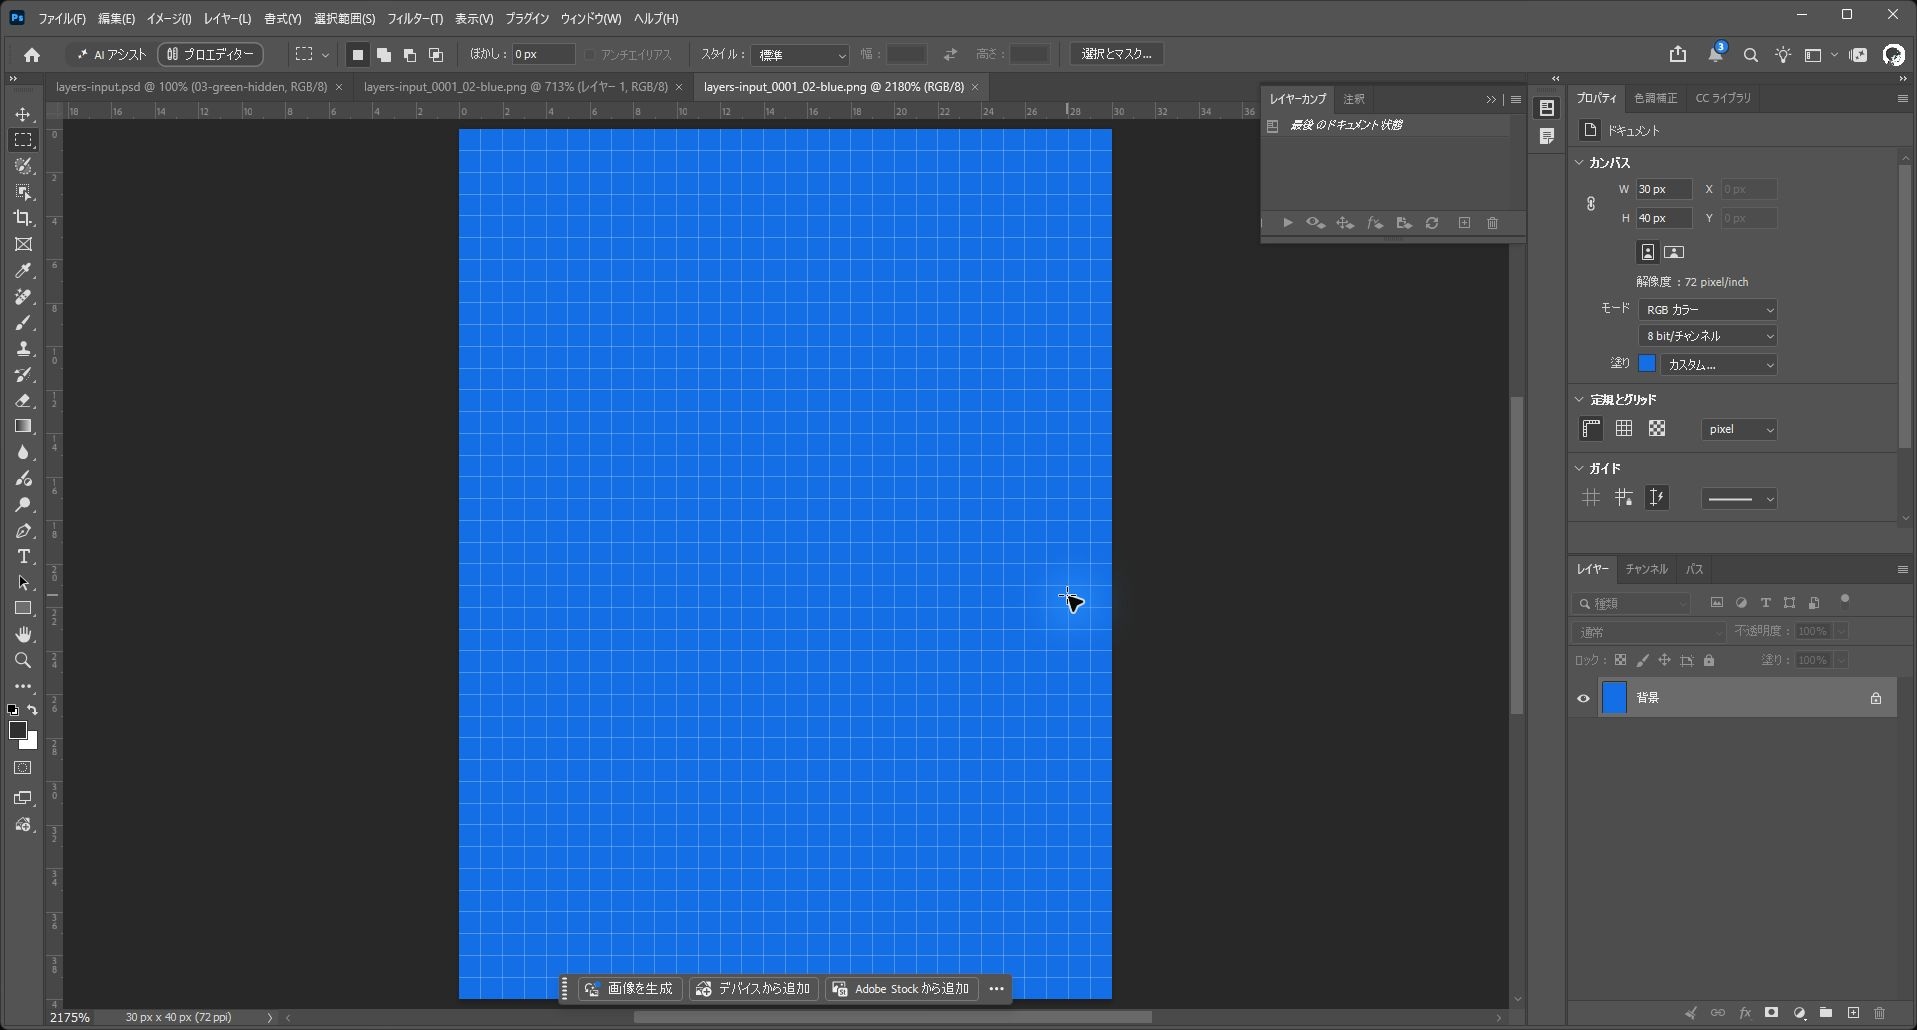The width and height of the screenshot is (1917, 1030).
Task: Select the Zoom tool
Action: 23,661
